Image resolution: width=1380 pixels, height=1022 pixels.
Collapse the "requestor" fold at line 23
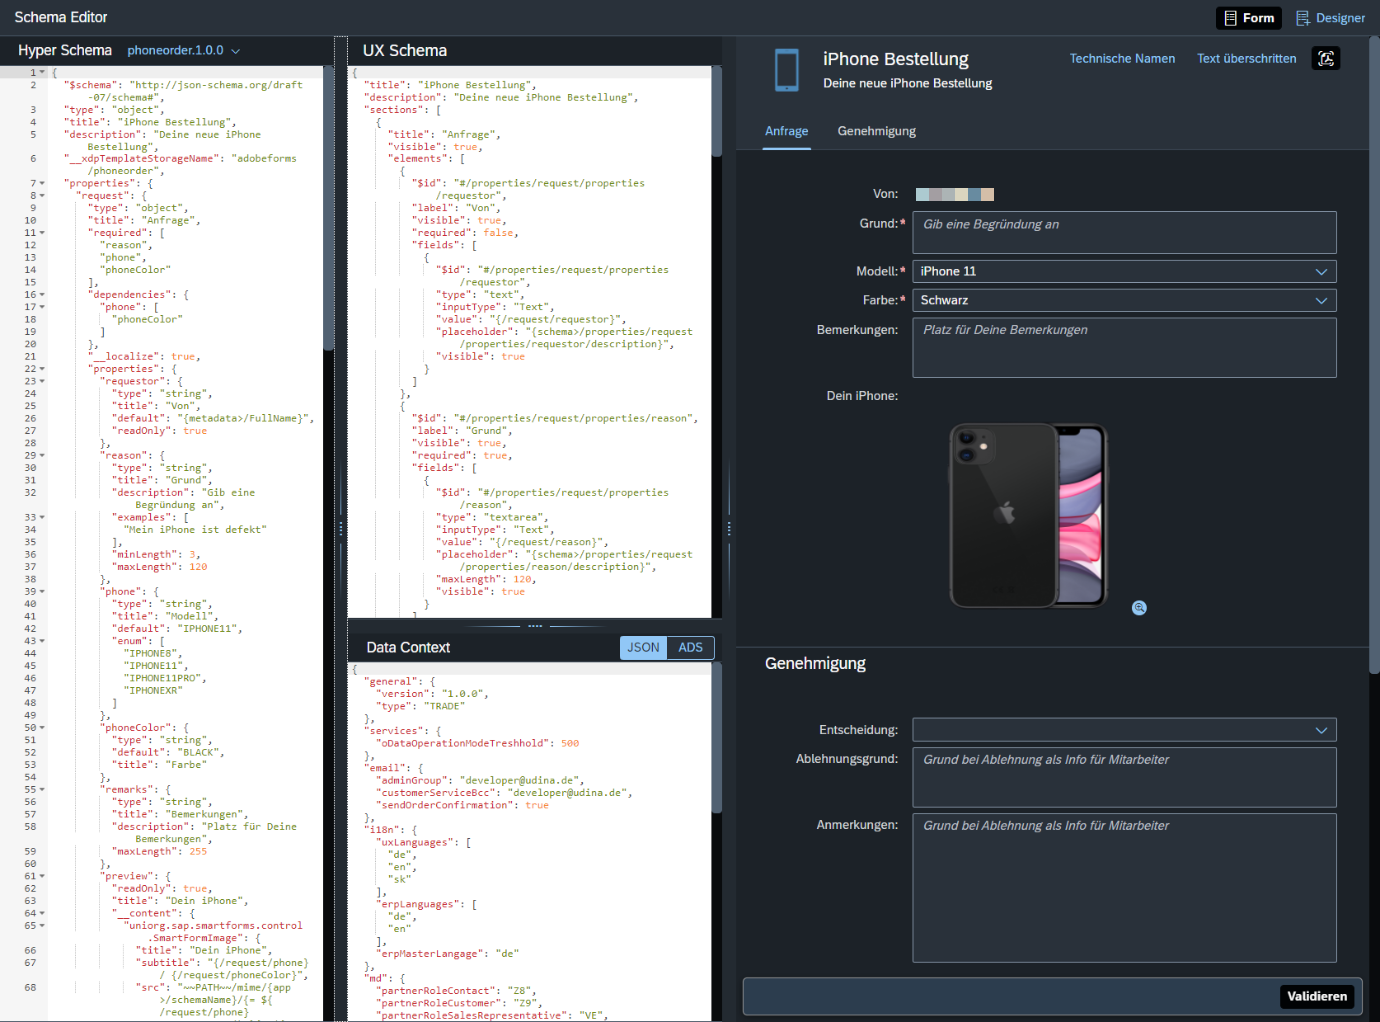click(x=42, y=381)
